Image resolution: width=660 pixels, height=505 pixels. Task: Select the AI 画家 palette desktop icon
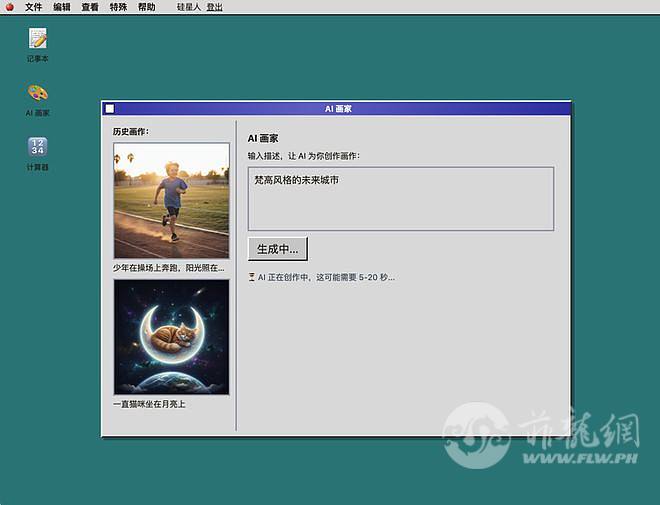pyautogui.click(x=38, y=94)
